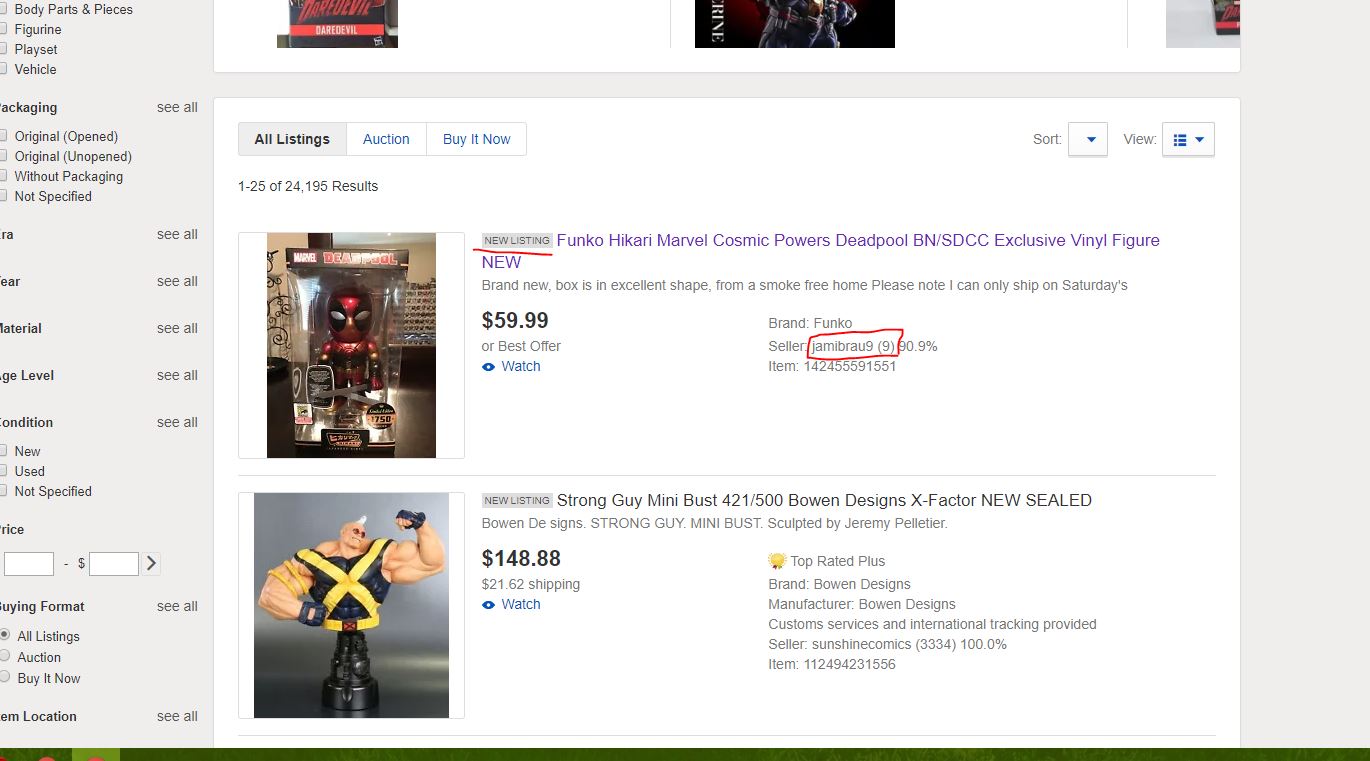This screenshot has height=761, width=1370.
Task: Check the Used condition filter
Action: [x=3, y=471]
